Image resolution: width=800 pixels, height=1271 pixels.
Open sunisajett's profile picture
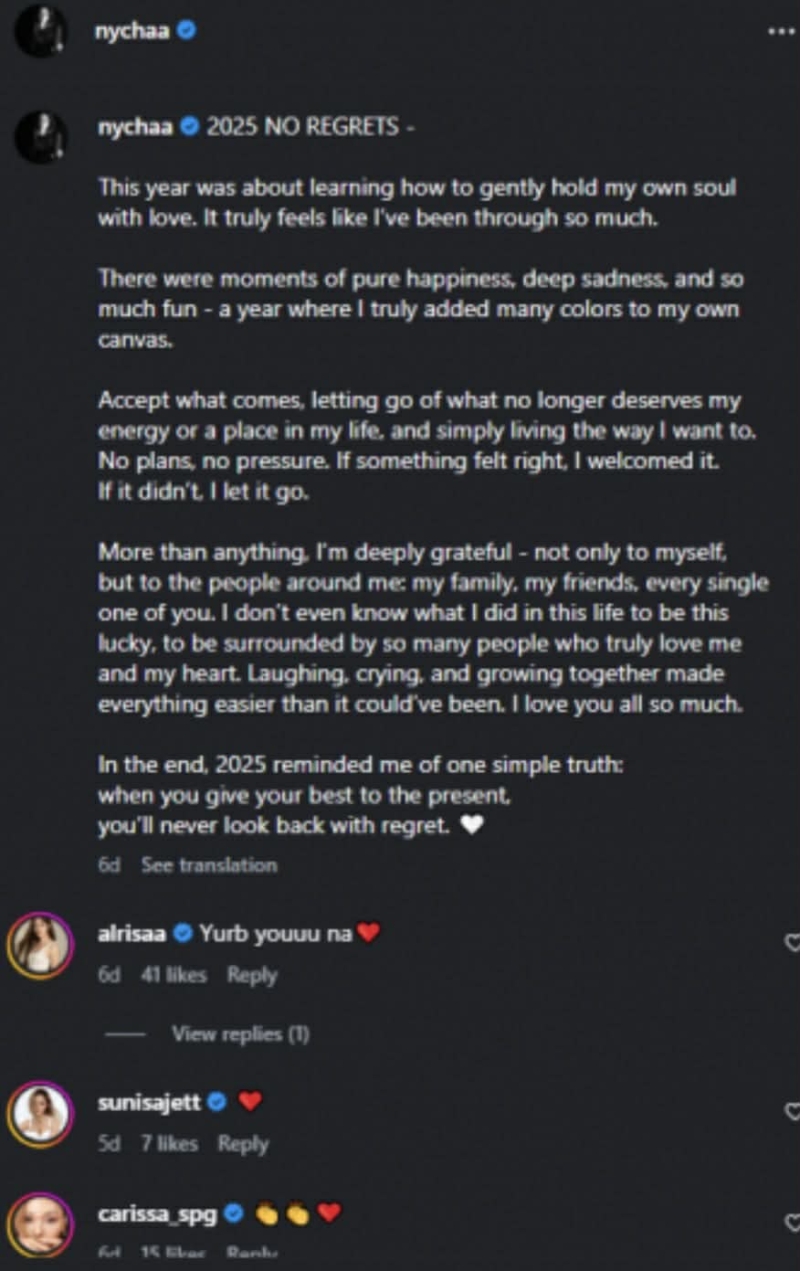(x=41, y=1113)
